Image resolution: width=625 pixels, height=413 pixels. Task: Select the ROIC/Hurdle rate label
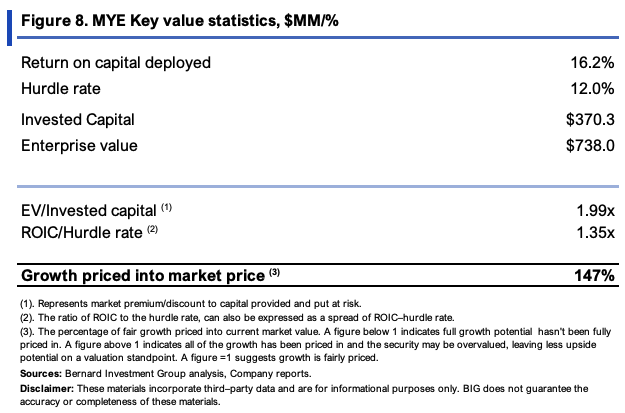pyautogui.click(x=89, y=232)
